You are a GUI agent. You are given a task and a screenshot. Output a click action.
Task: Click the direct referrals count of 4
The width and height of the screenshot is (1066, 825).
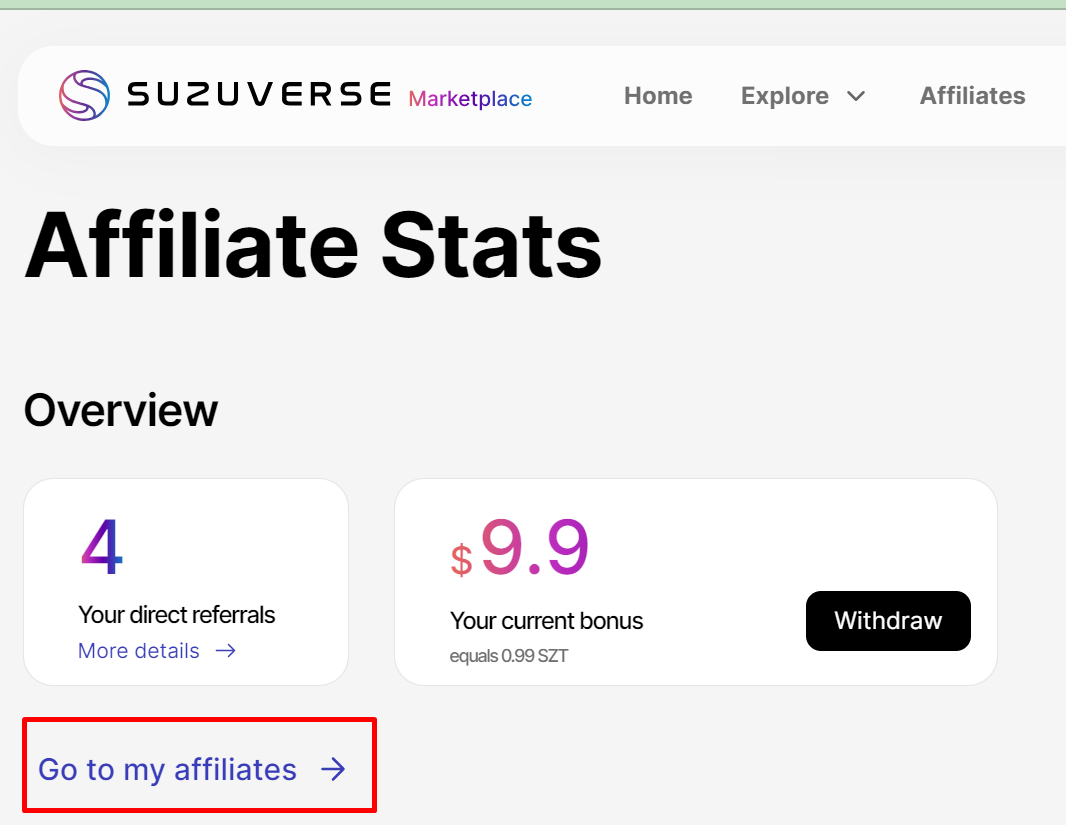[101, 549]
